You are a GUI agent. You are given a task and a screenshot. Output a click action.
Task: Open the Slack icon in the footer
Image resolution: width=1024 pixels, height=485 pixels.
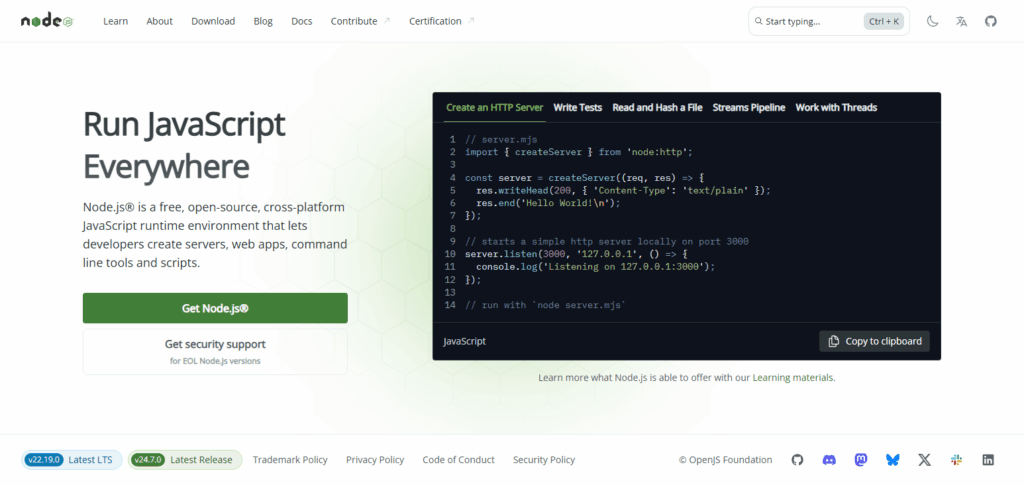pos(956,460)
